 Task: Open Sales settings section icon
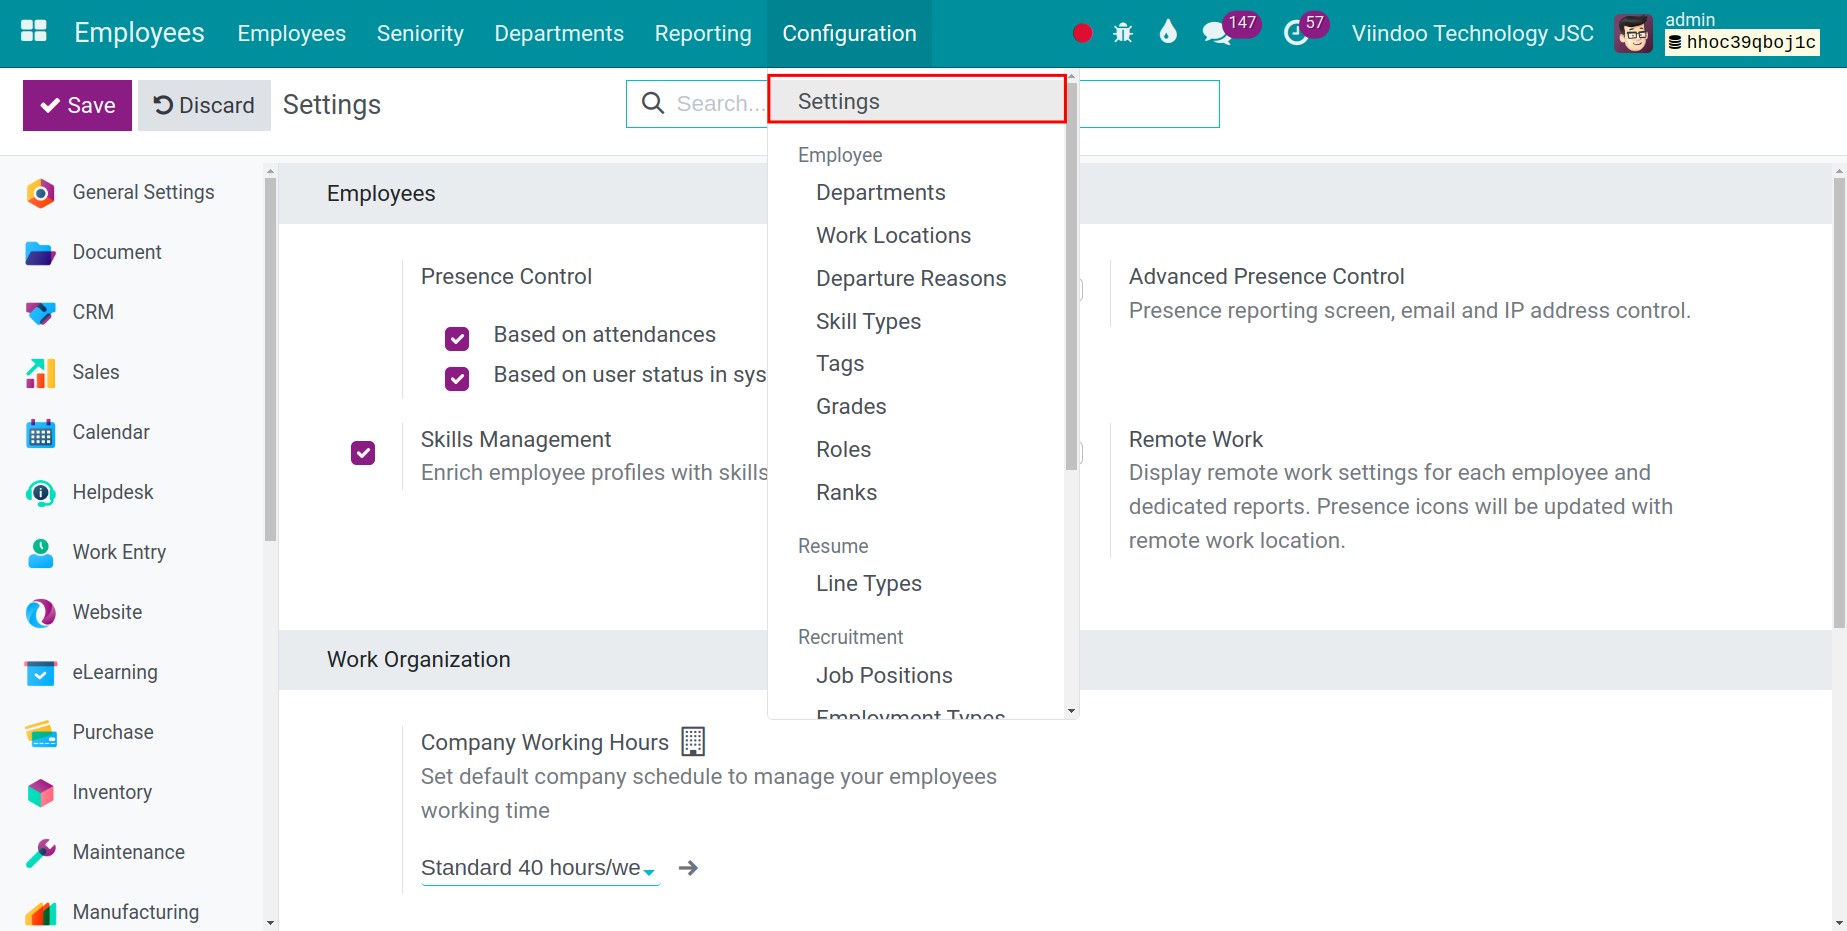[40, 373]
